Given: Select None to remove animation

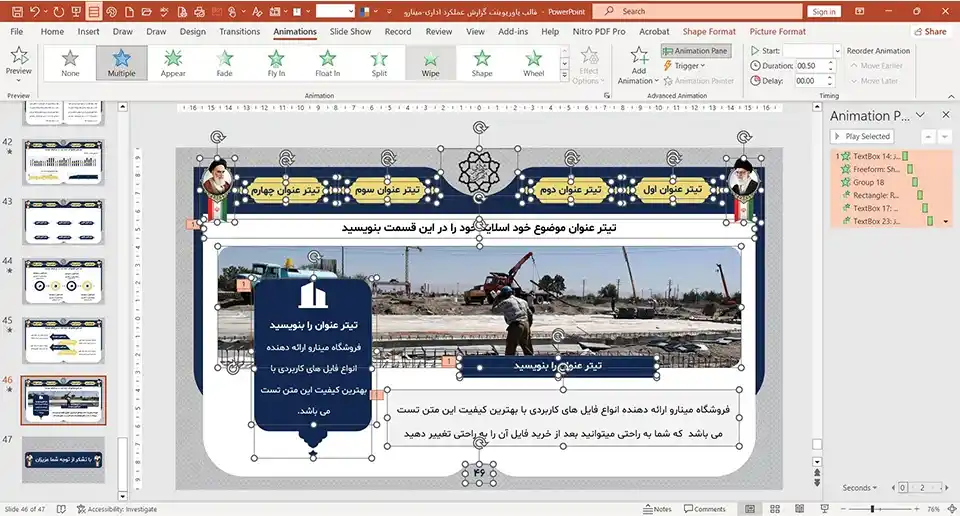Looking at the screenshot, I should (x=70, y=63).
